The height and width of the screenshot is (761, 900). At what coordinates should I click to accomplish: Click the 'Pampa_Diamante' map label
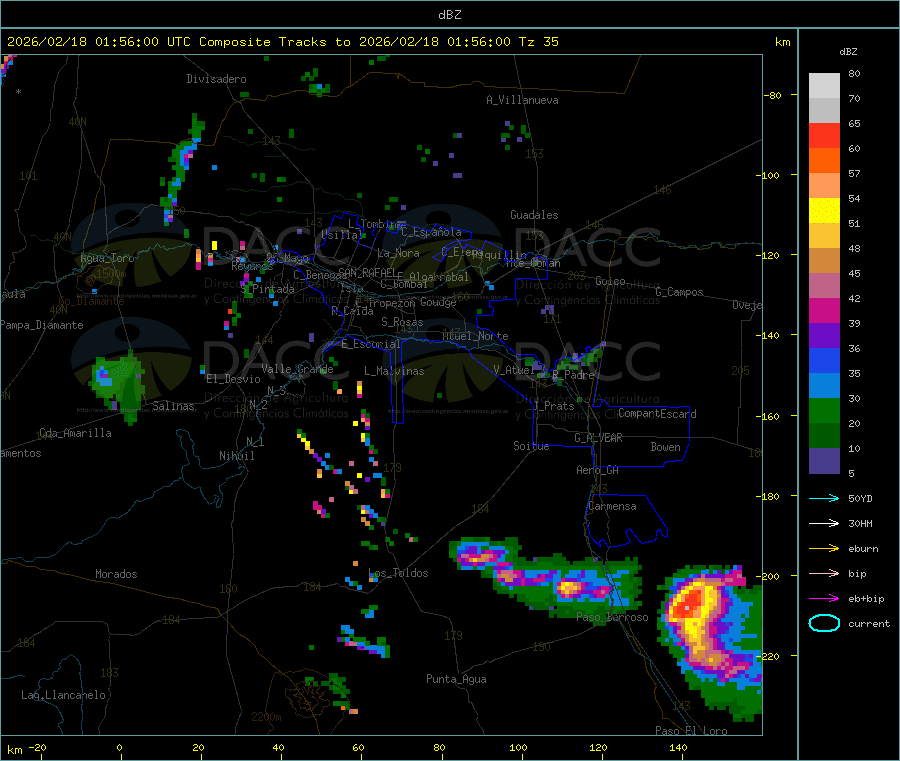click(x=42, y=325)
